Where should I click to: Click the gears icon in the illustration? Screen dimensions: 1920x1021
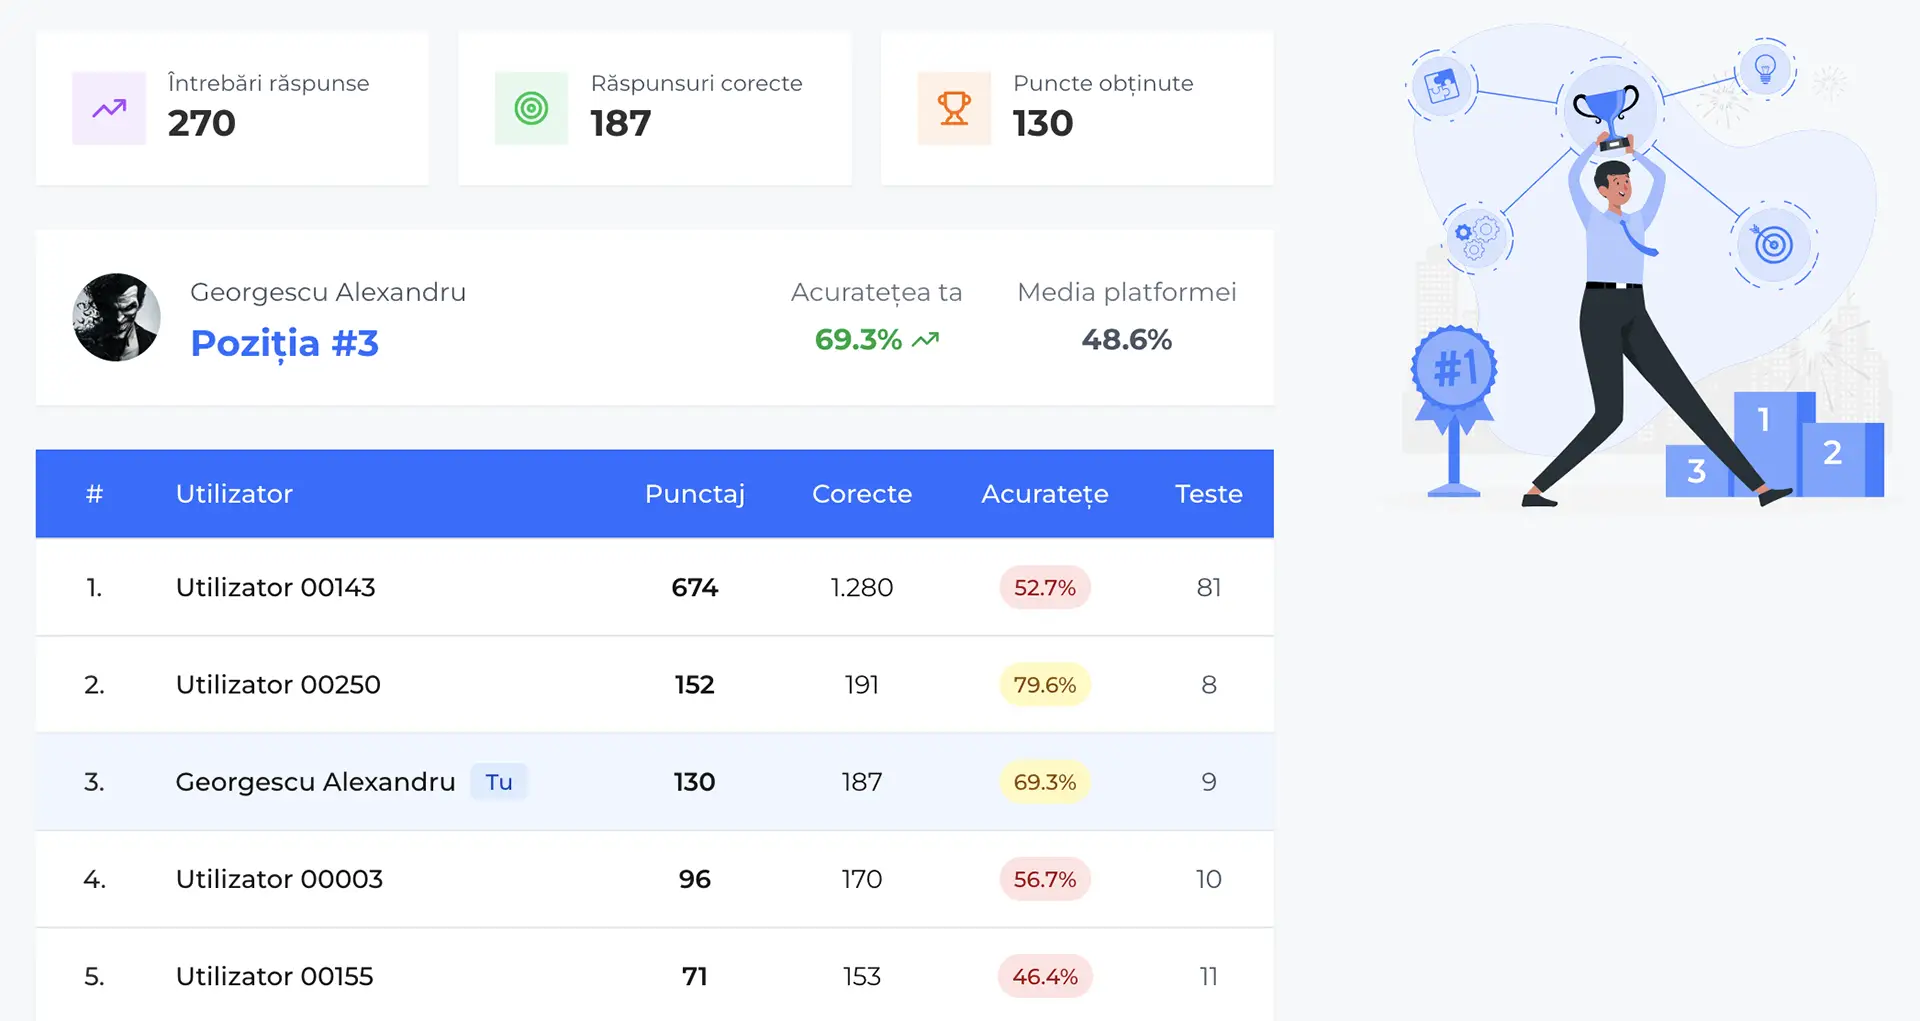(1478, 238)
